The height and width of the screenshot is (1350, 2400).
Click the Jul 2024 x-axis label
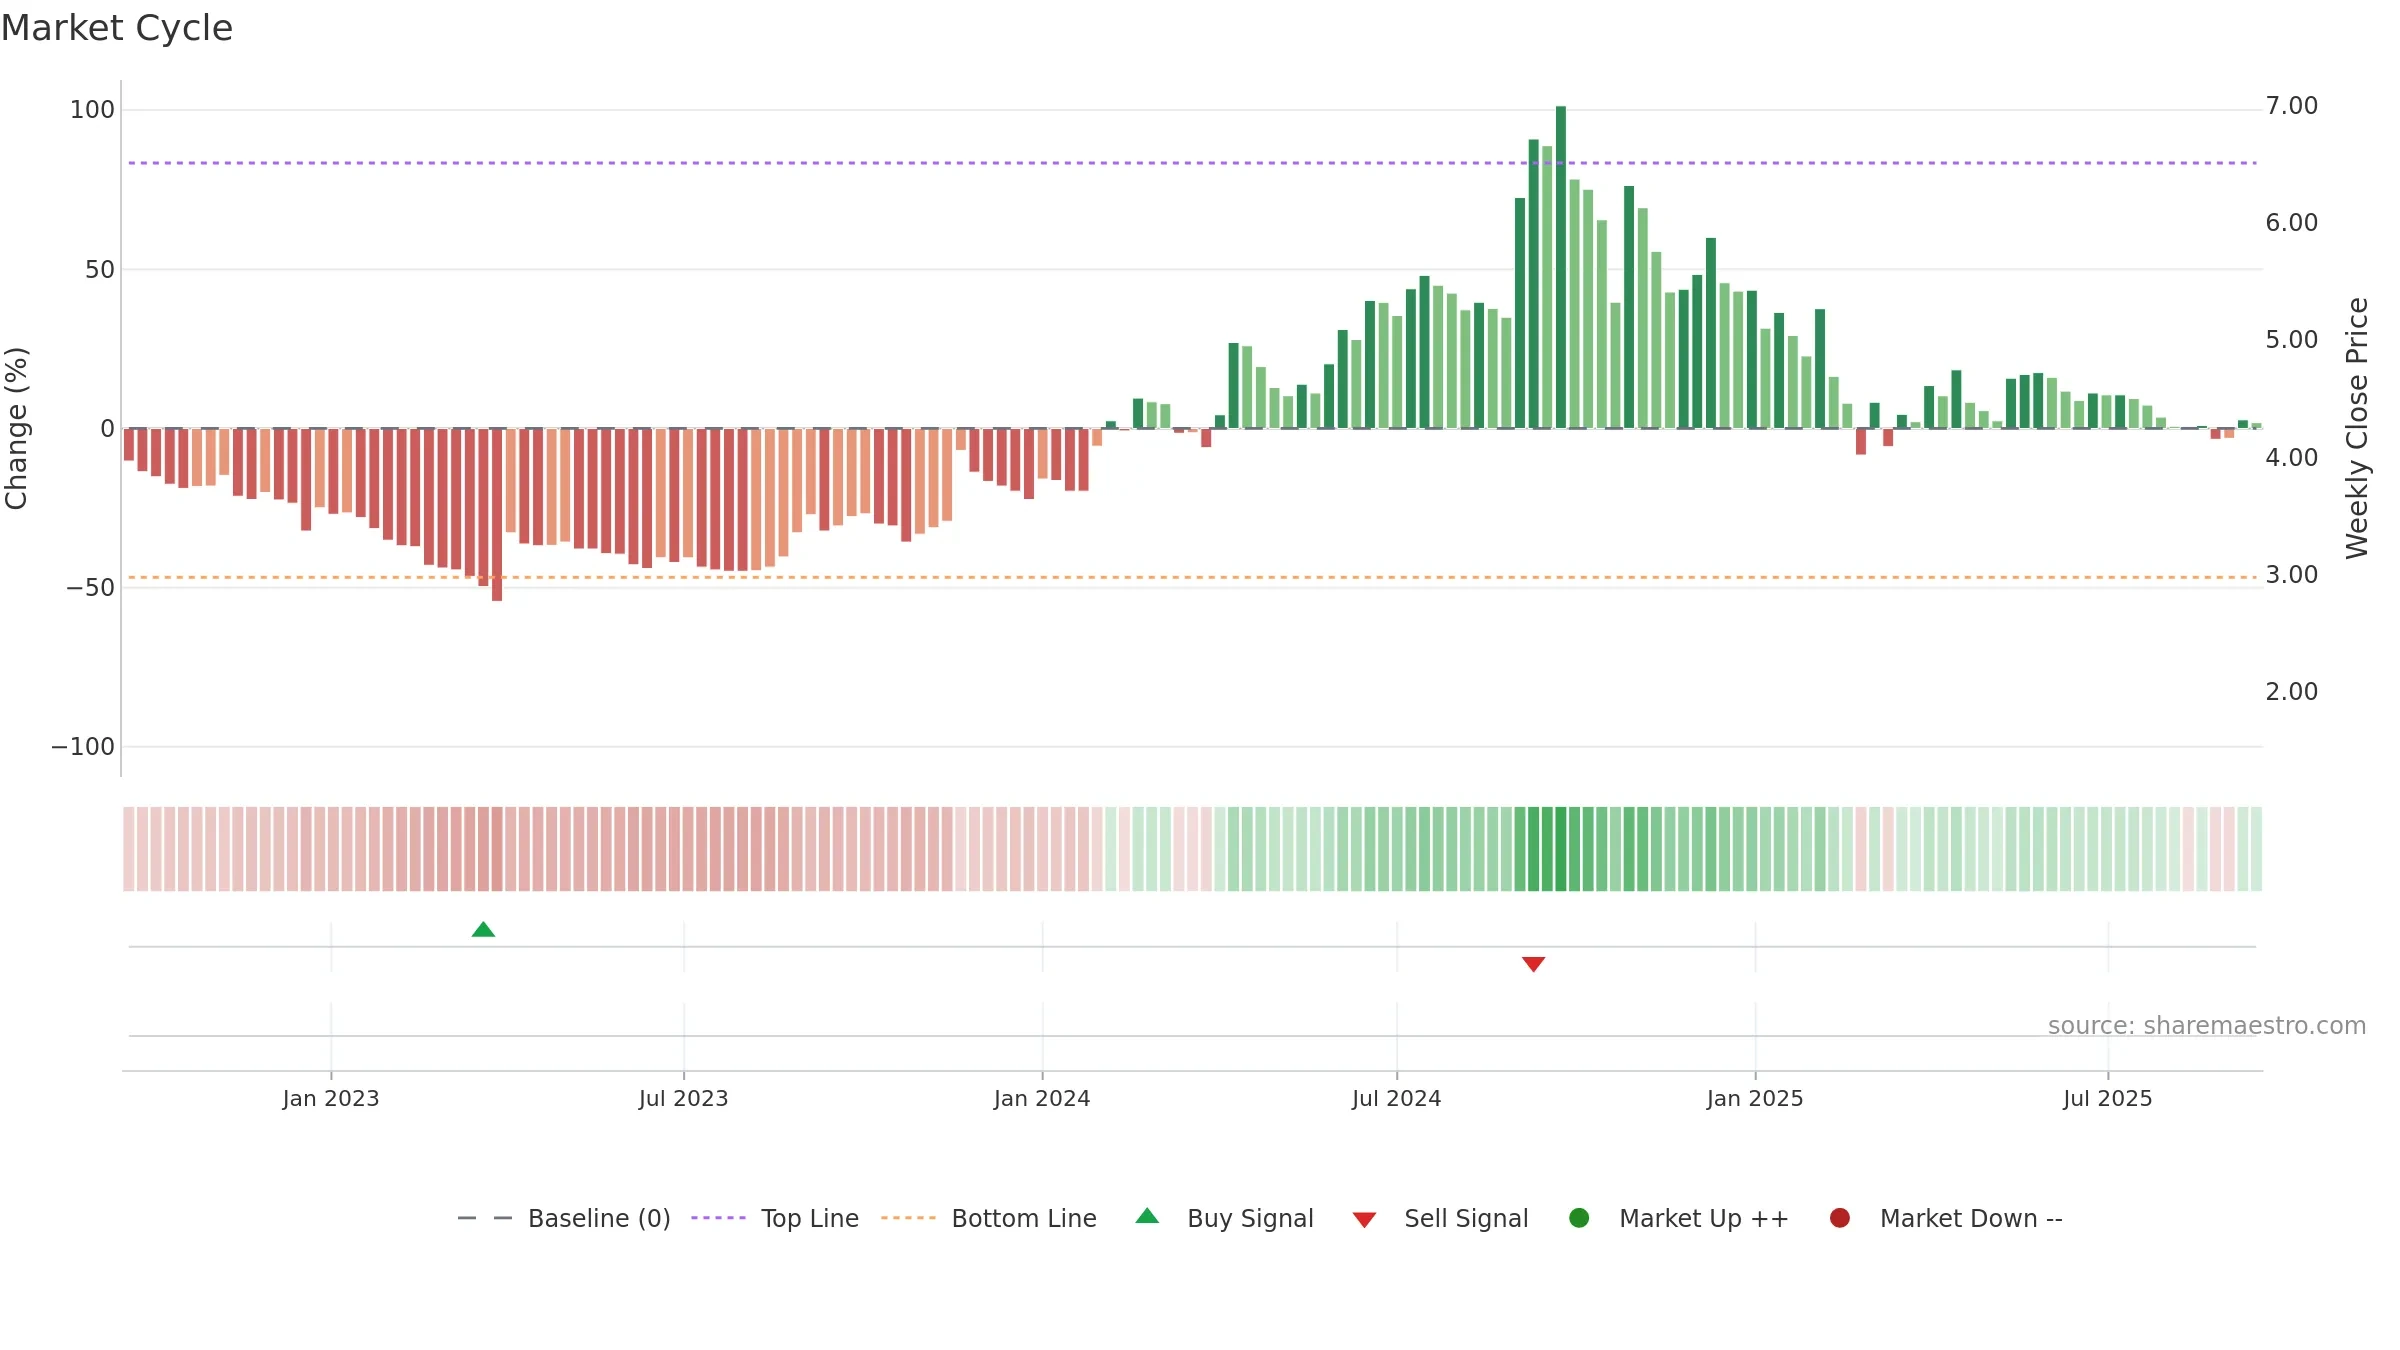1397,1098
